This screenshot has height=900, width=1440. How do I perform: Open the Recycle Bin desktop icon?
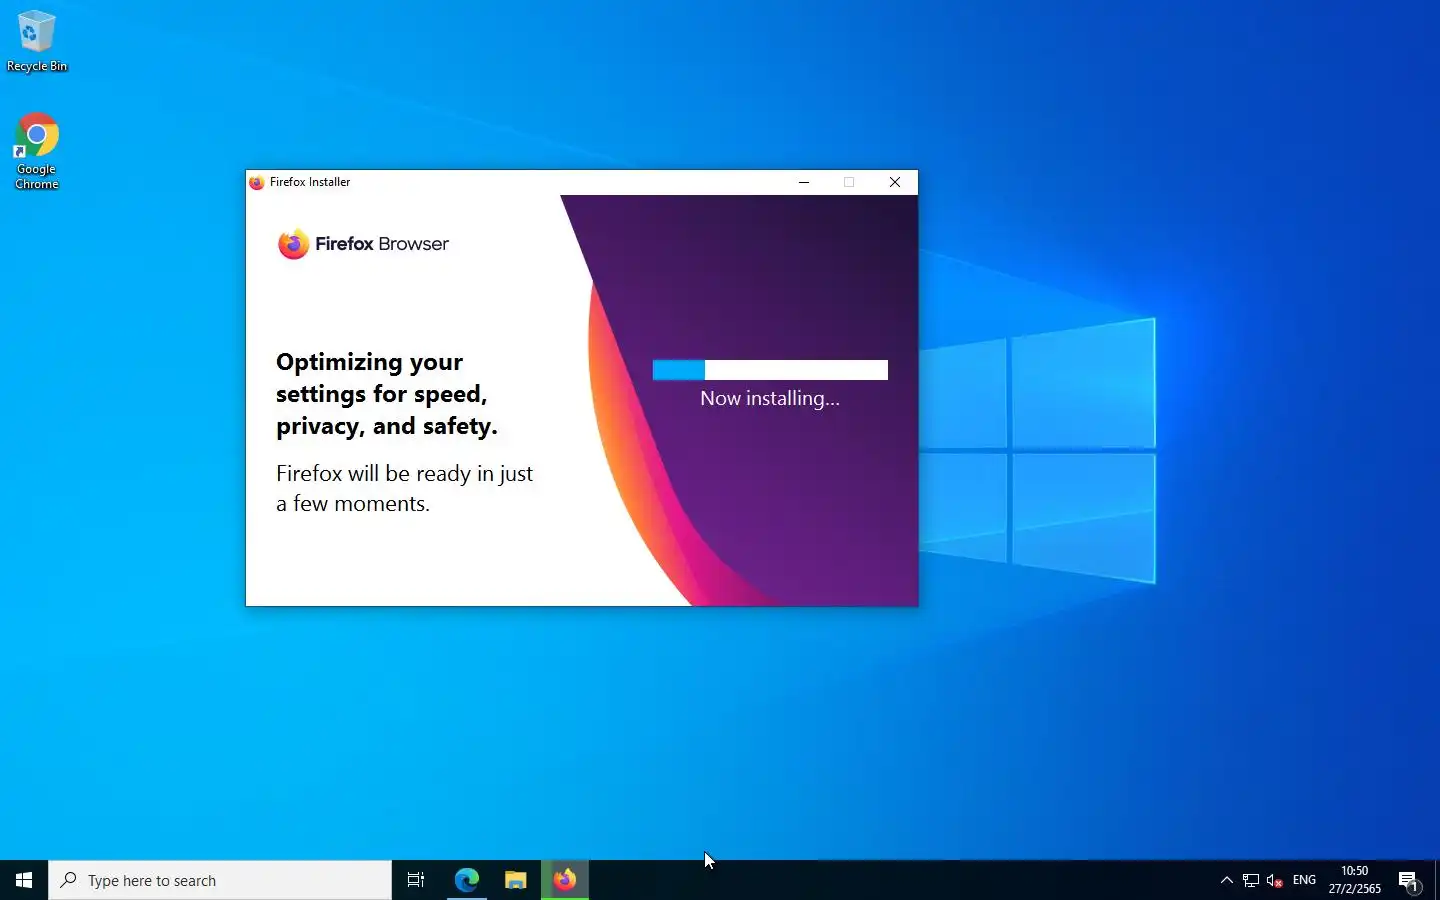pos(36,42)
